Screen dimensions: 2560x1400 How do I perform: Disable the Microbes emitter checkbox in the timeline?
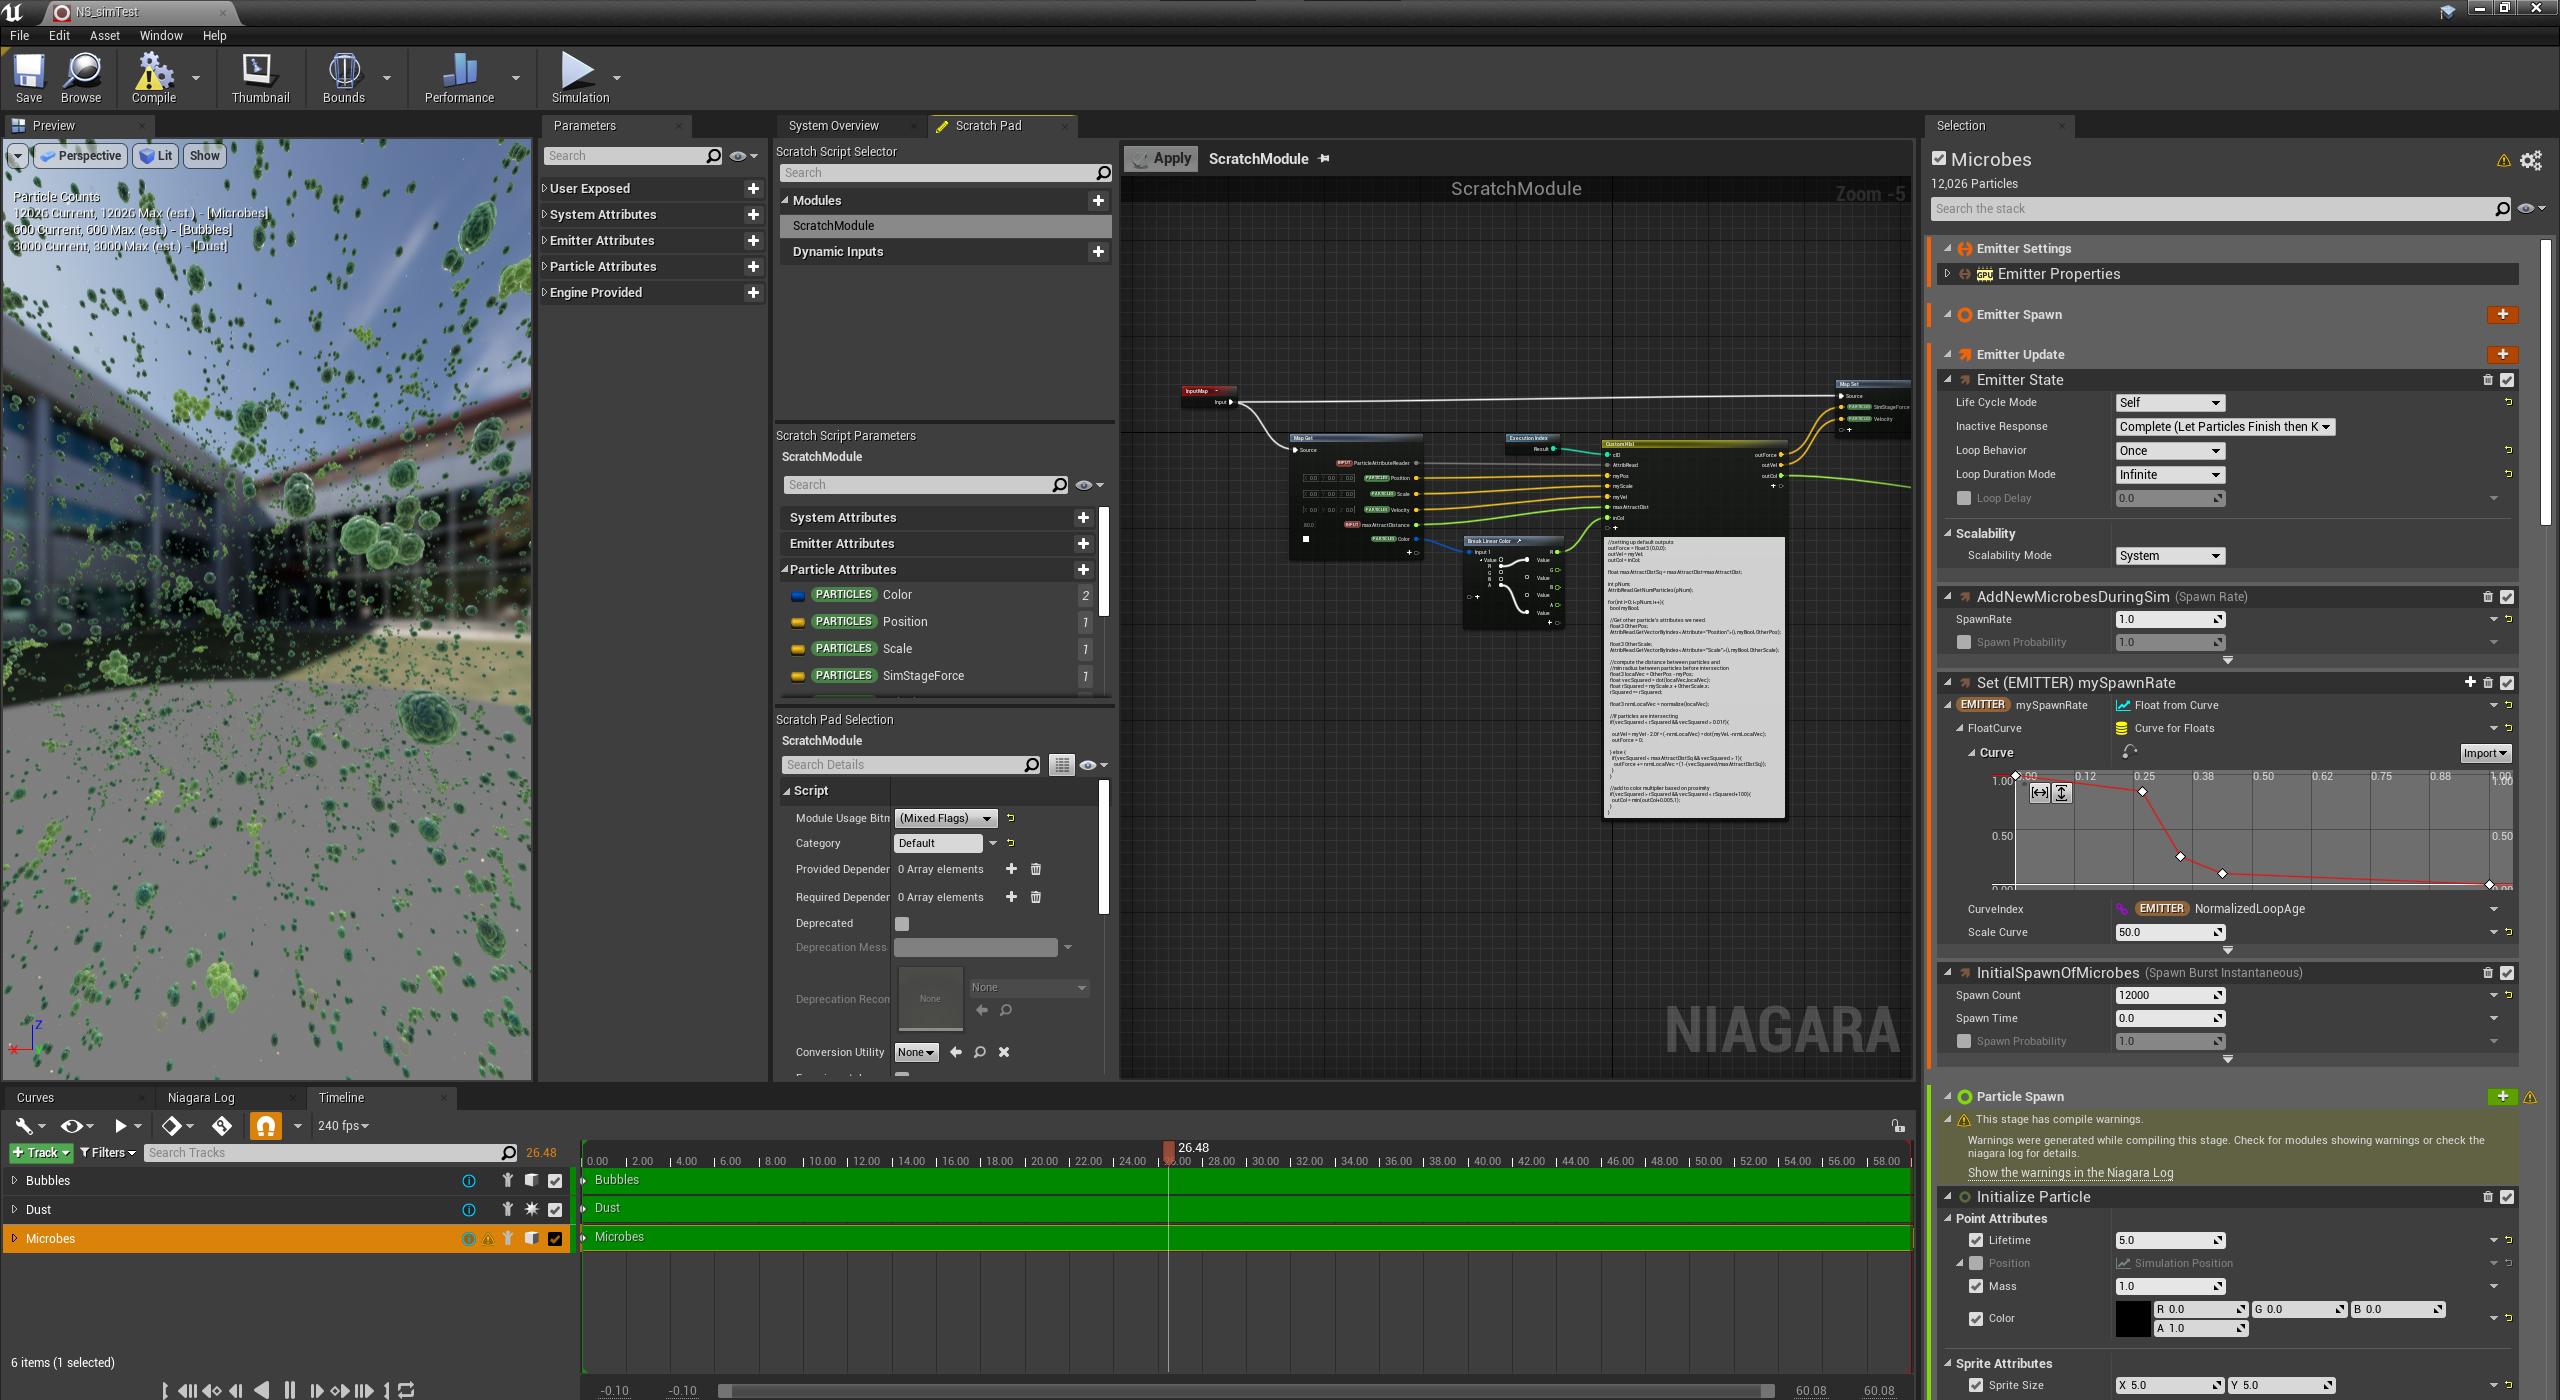[556, 1238]
